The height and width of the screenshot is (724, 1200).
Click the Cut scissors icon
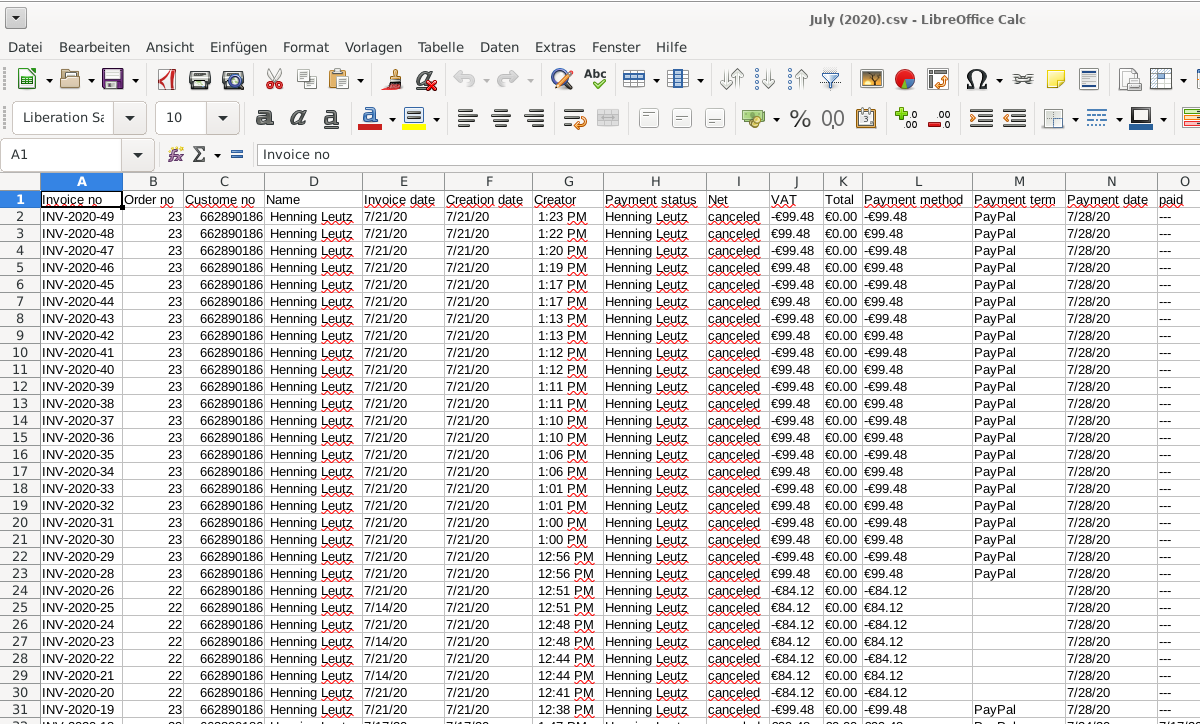coord(273,80)
